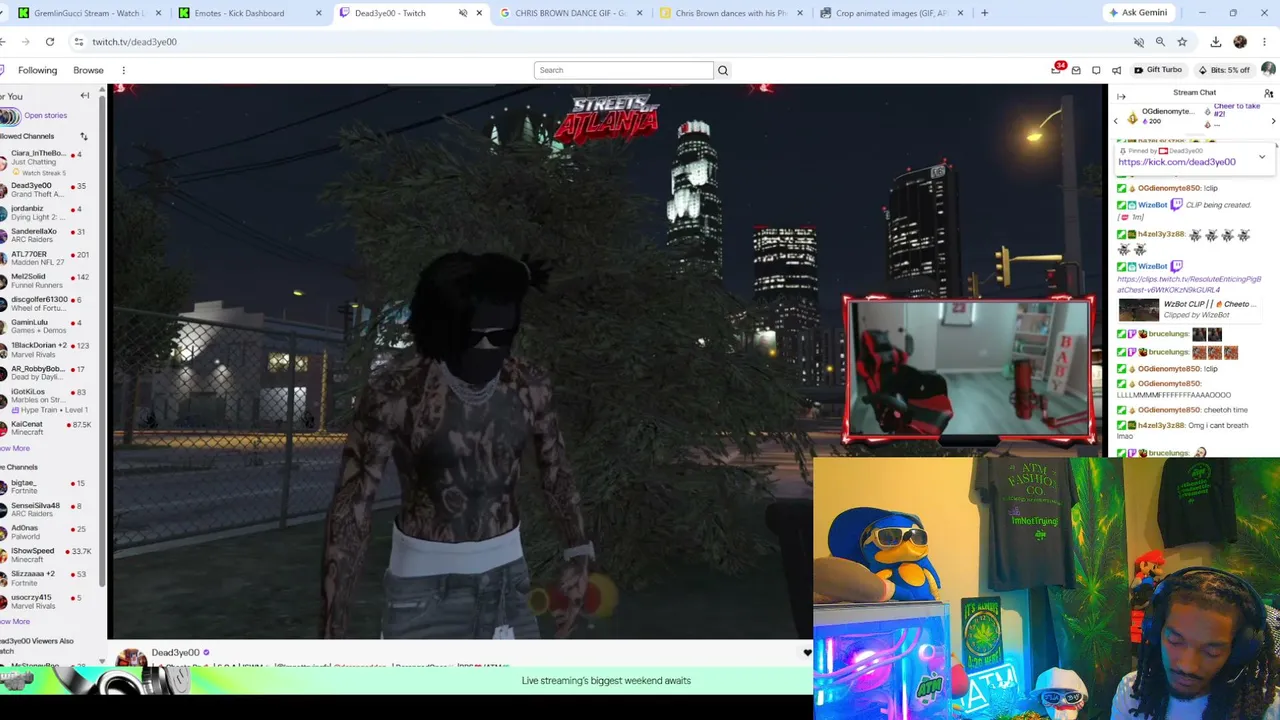The width and height of the screenshot is (1280, 720).
Task: Open the Twitch more options menu
Action: pos(123,70)
